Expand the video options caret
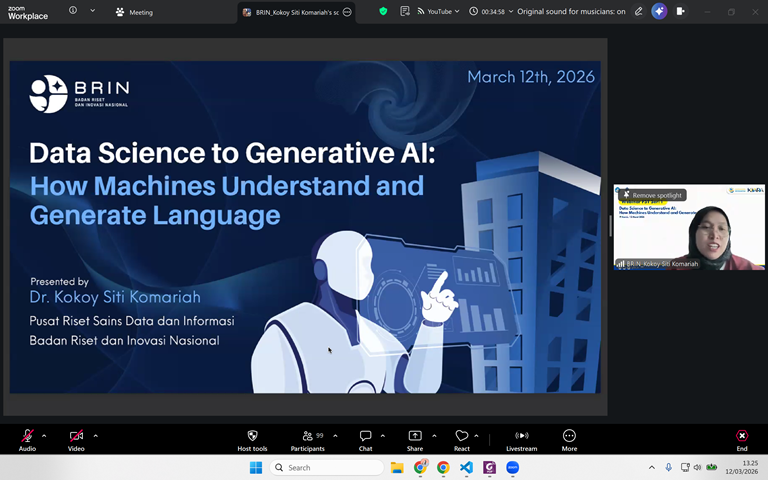The width and height of the screenshot is (768, 480). 96,435
